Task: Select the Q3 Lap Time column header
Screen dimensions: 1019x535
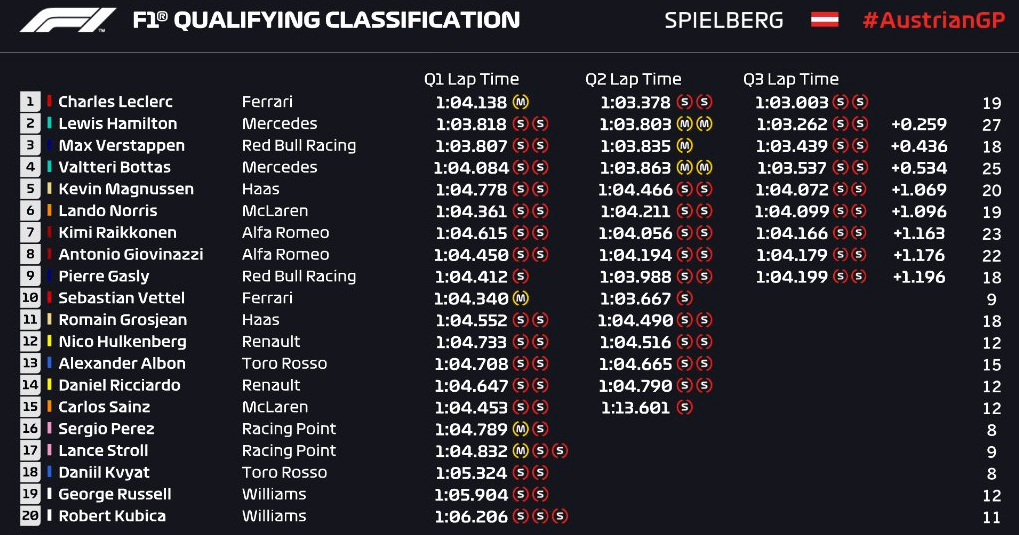Action: tap(791, 79)
